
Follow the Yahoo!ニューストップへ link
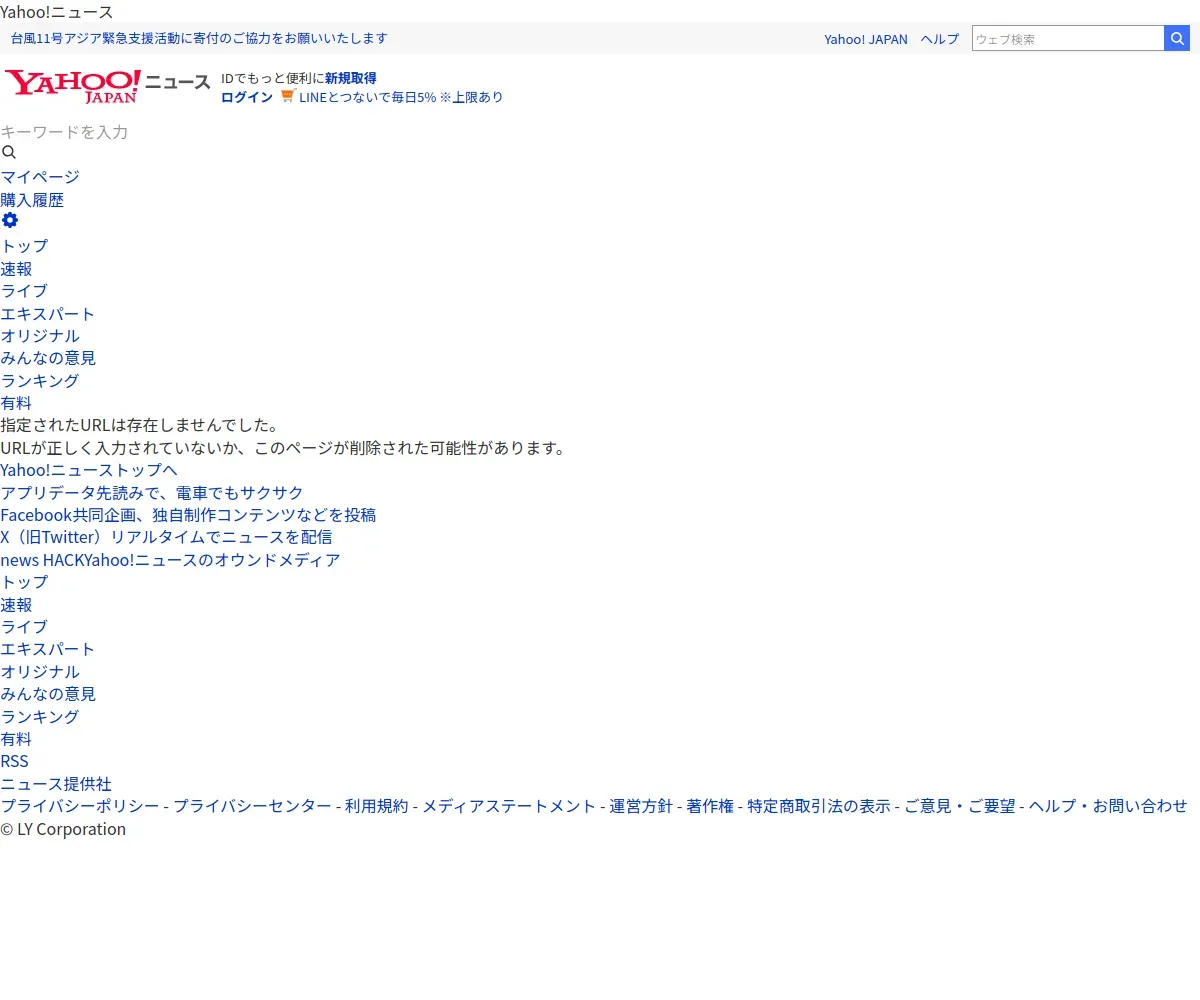[89, 470]
